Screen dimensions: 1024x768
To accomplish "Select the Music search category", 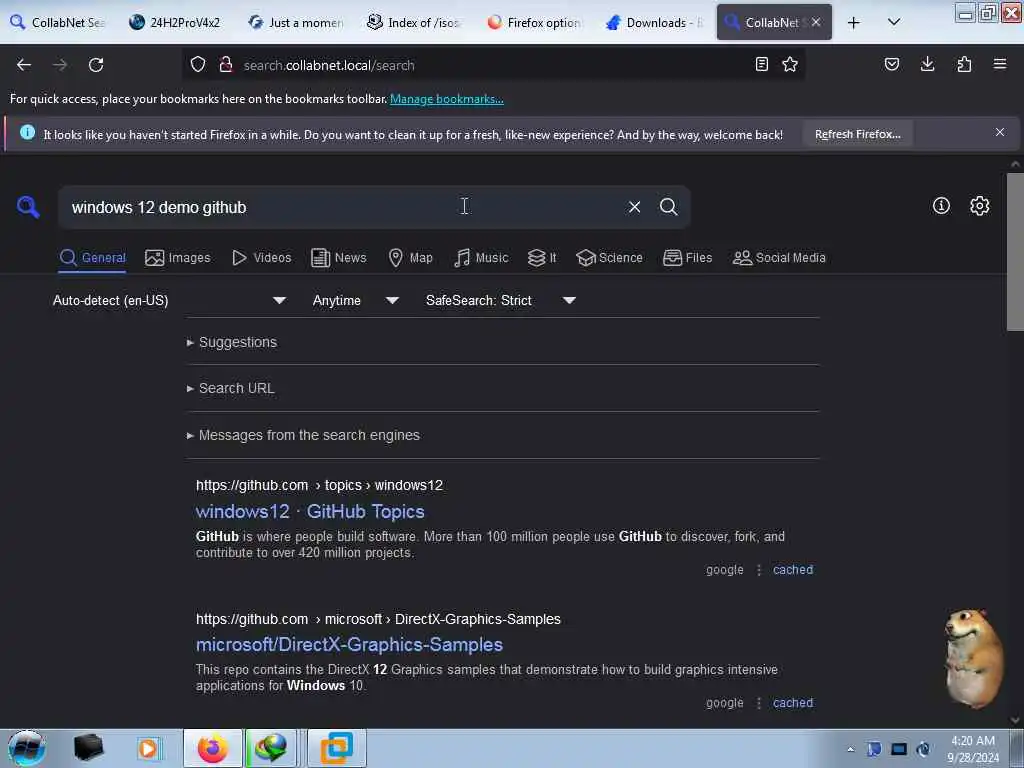I will pos(481,258).
